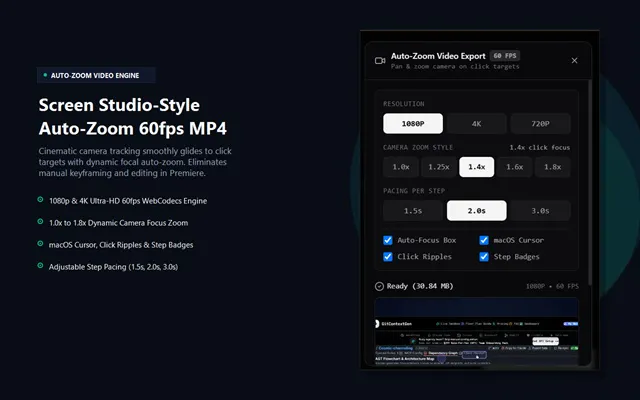Choose 1.25x camera zoom style
The height and width of the screenshot is (400, 640).
[439, 167]
